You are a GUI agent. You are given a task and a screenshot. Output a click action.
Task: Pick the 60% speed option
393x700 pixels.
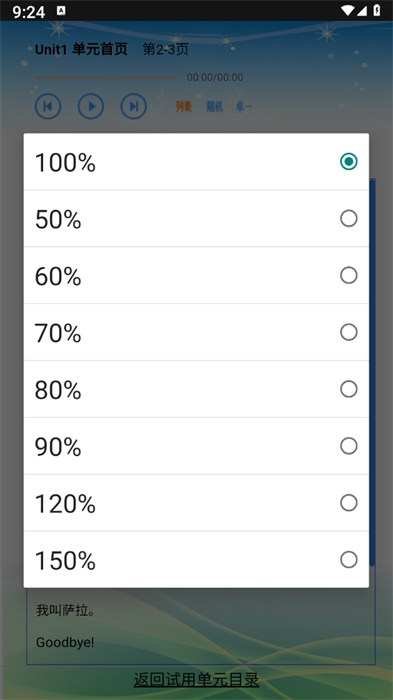[x=196, y=275]
